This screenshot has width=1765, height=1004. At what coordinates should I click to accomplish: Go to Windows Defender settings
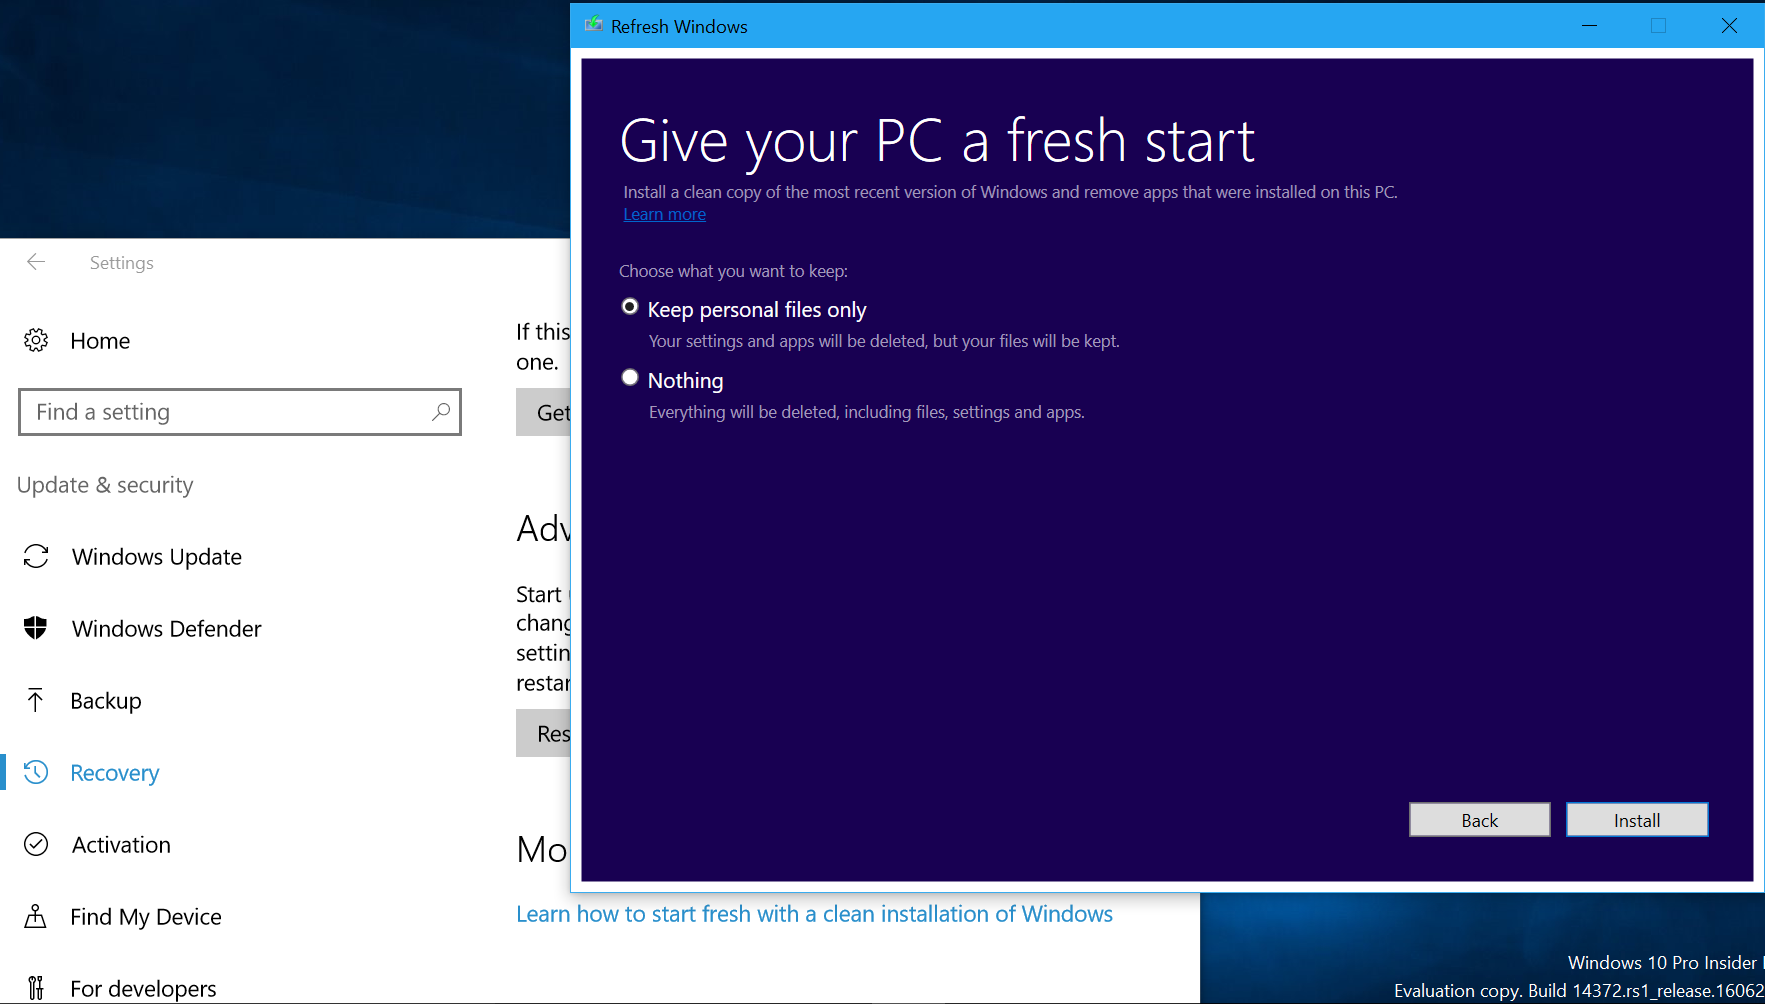click(x=167, y=629)
